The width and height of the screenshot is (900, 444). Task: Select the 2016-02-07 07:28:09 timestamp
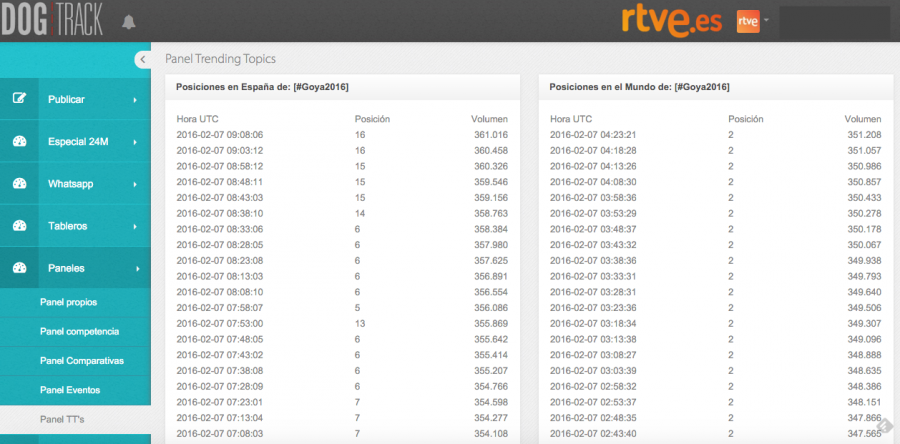coord(220,386)
